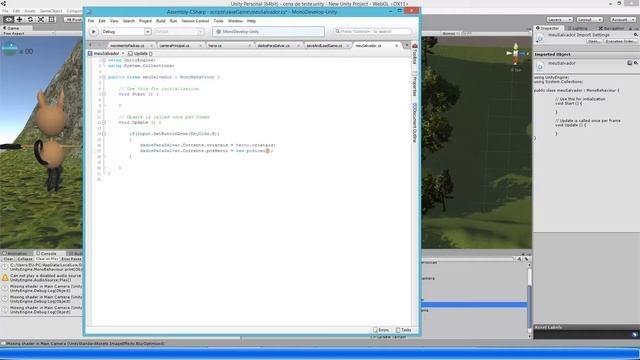Click the Execution Order button
Image resolution: width=640 pixels, height=360 pixels.
point(620,41)
